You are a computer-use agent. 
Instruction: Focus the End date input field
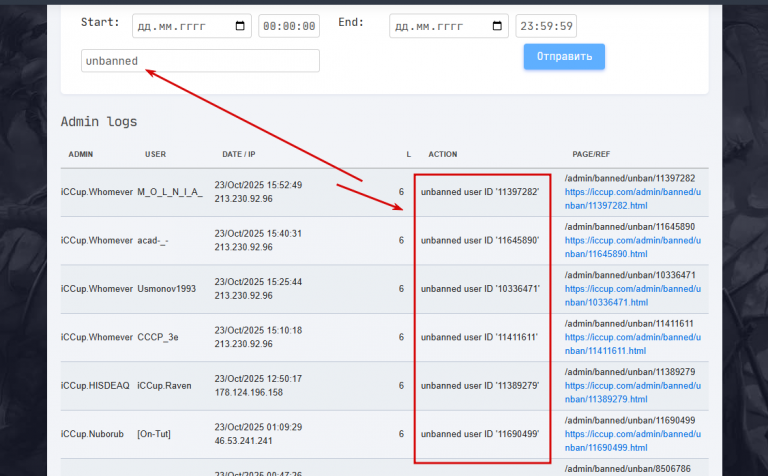click(449, 26)
